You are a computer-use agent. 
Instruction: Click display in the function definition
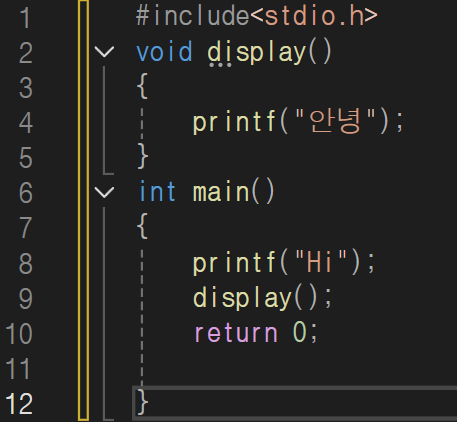(x=257, y=53)
